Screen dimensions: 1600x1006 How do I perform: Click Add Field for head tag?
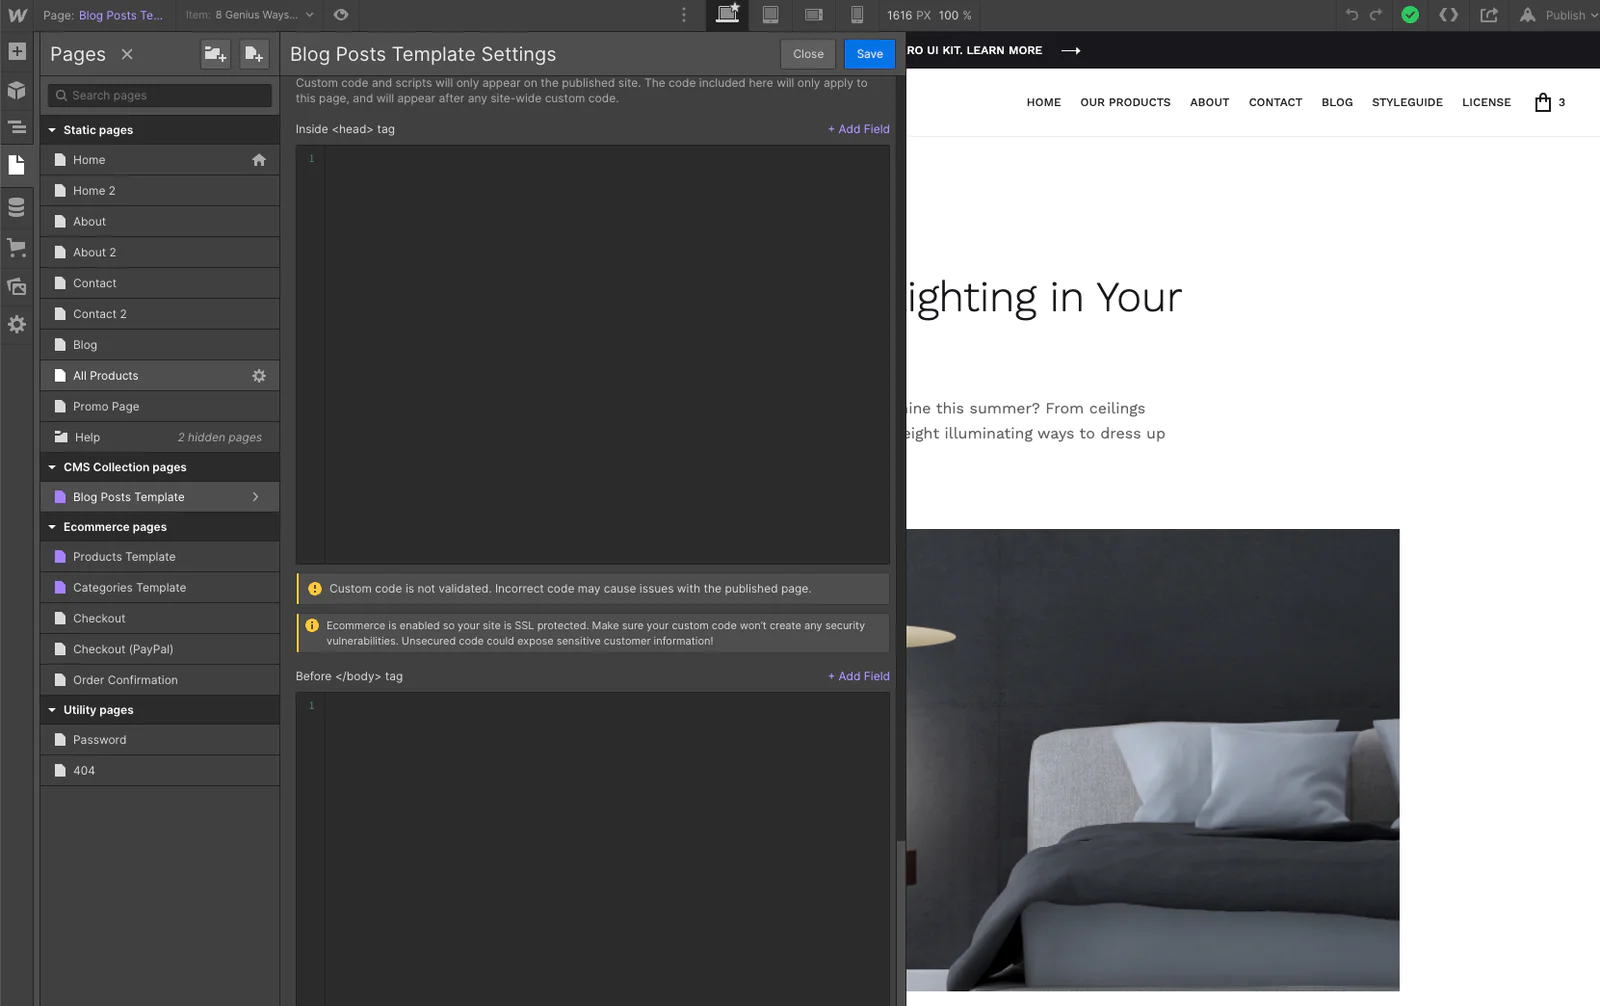858,129
